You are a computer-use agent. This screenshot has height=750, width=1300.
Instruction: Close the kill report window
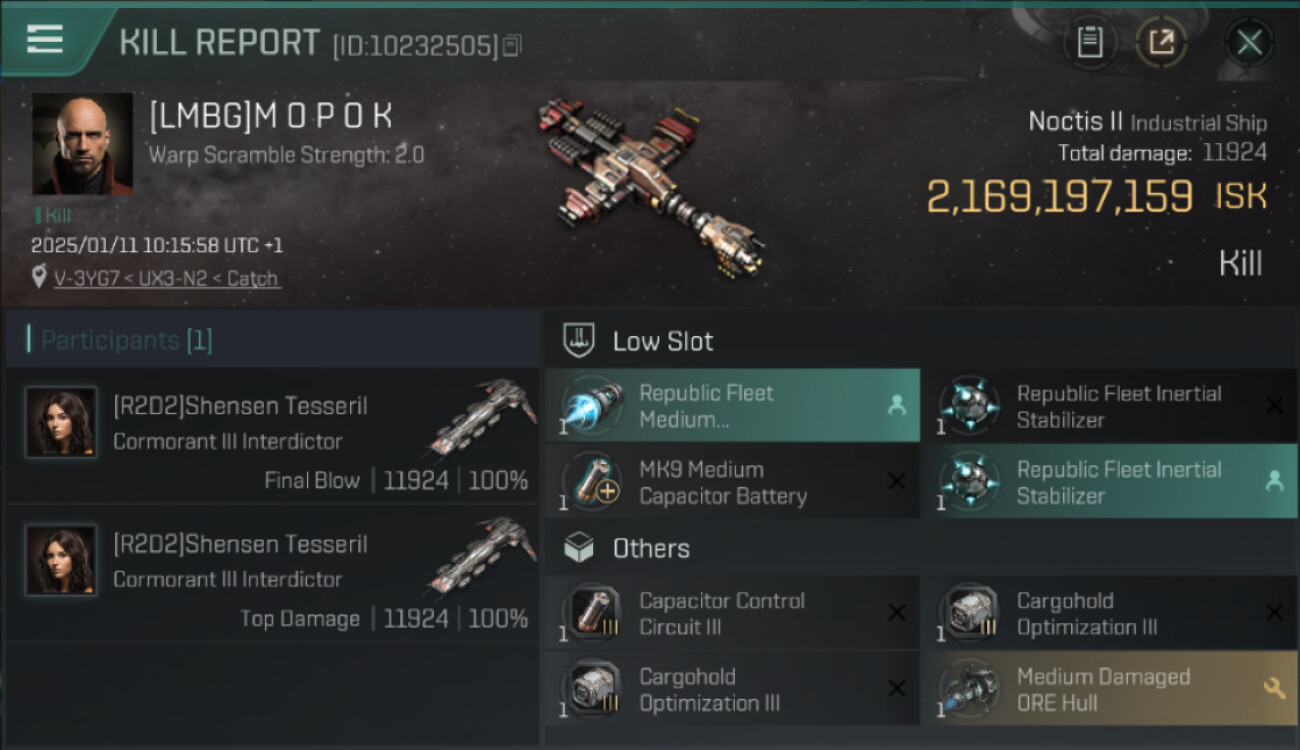[x=1249, y=42]
